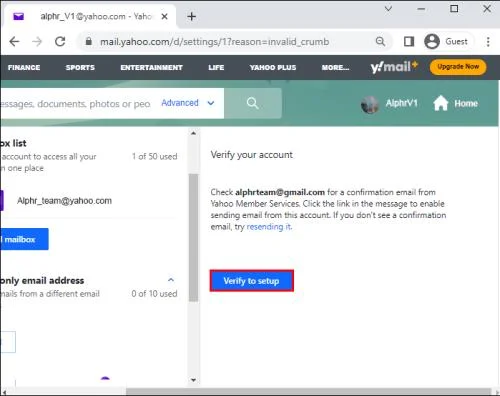Click the browser forward arrow

(37, 42)
